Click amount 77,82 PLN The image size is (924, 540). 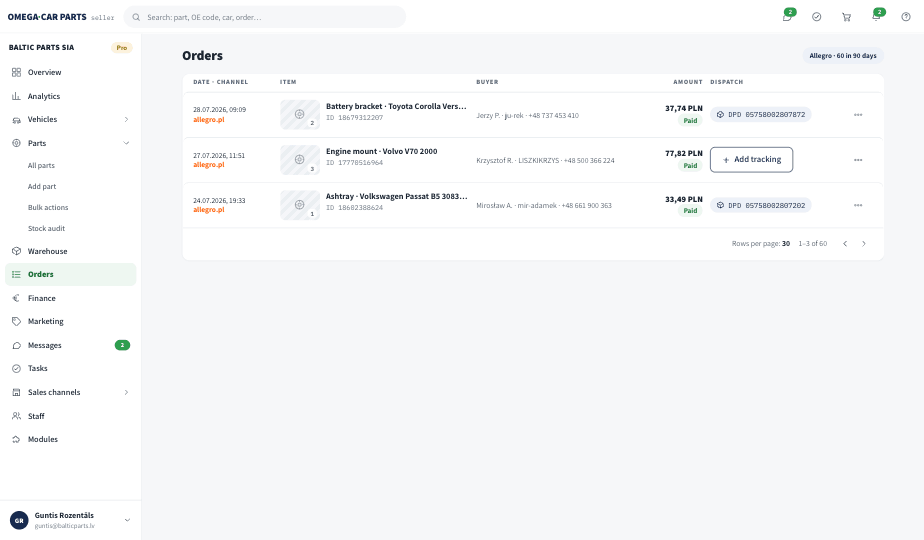(684, 153)
